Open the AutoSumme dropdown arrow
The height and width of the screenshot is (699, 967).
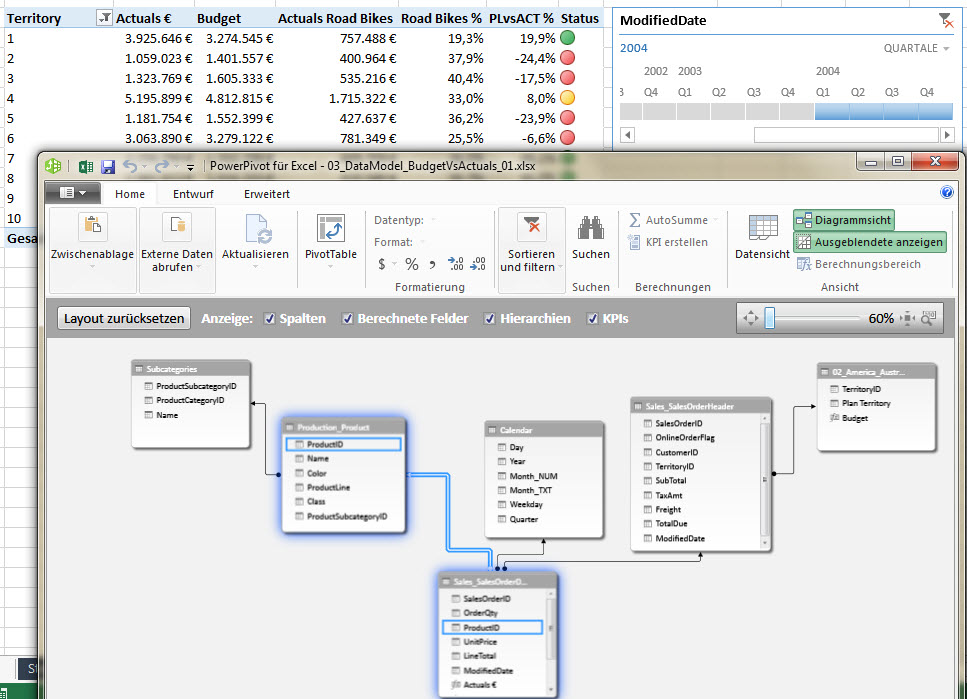pos(715,220)
